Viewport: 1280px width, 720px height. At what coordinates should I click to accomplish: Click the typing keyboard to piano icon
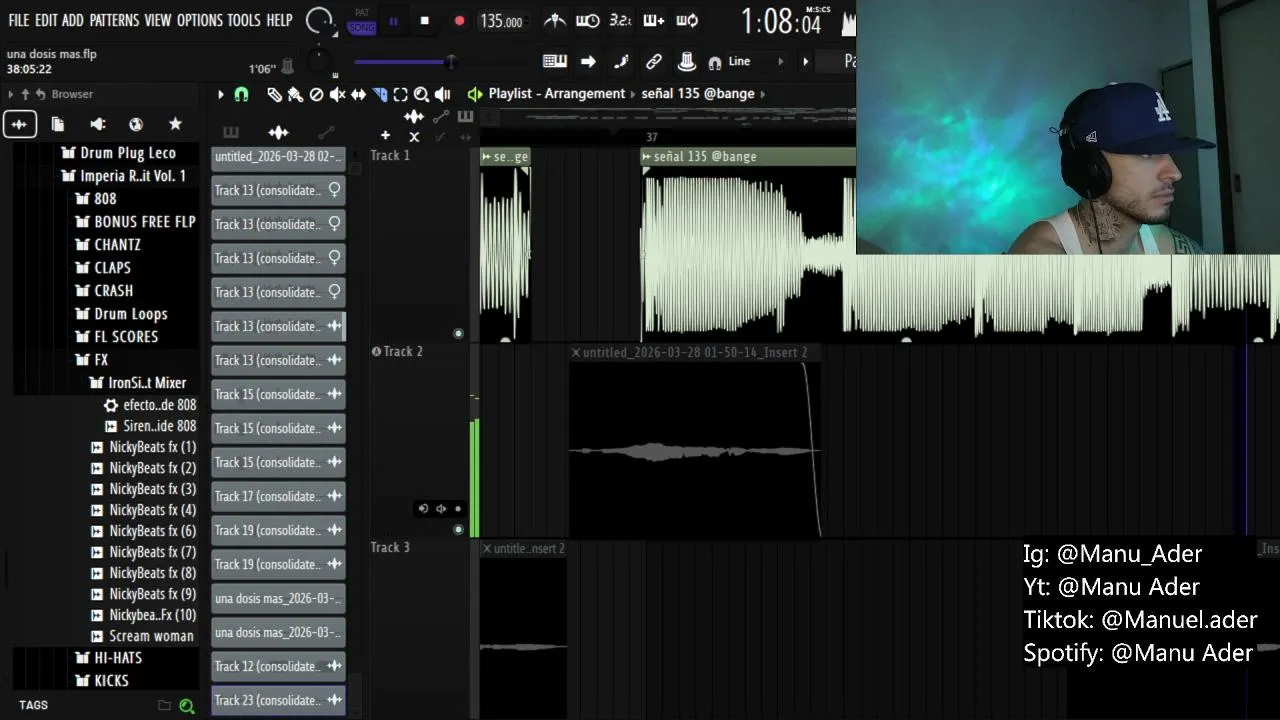pos(555,62)
